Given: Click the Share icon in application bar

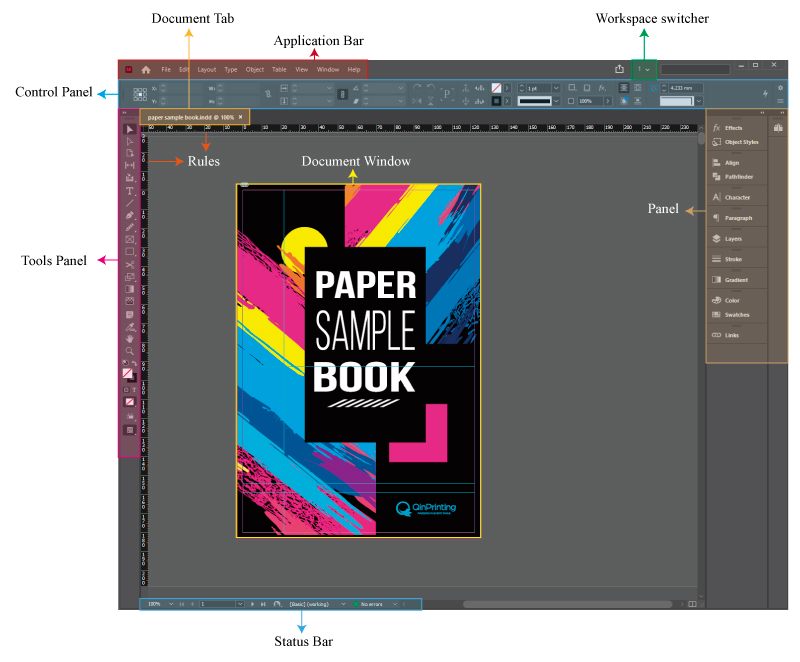Looking at the screenshot, I should pyautogui.click(x=619, y=69).
